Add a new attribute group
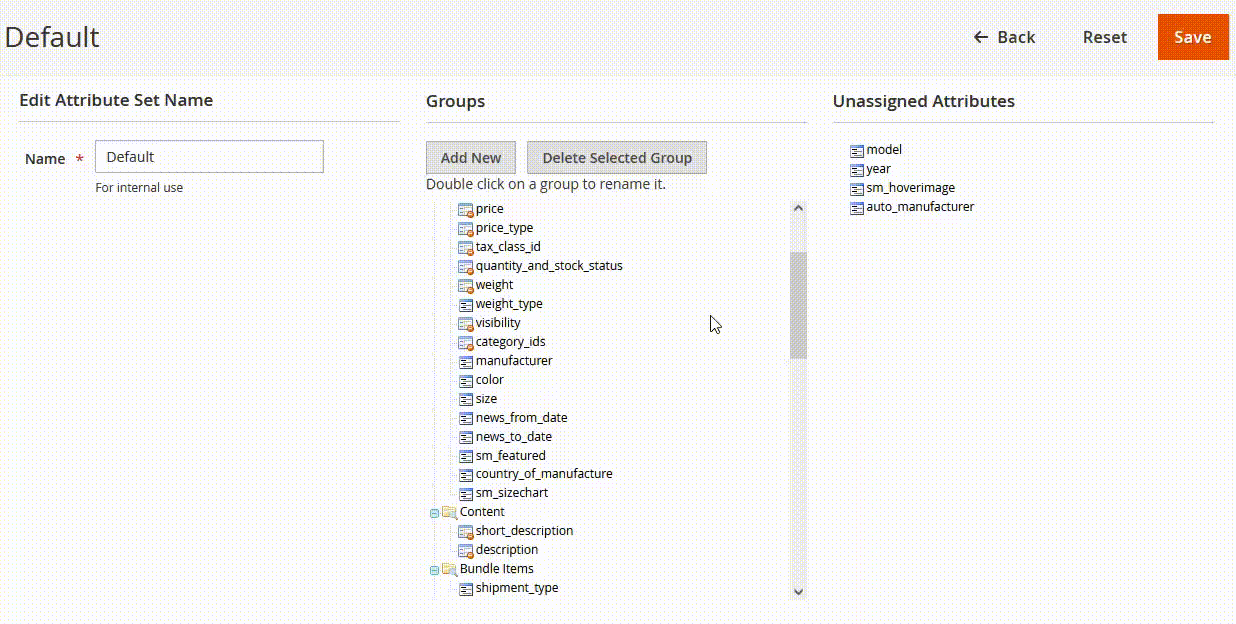The width and height of the screenshot is (1236, 624). (x=471, y=158)
